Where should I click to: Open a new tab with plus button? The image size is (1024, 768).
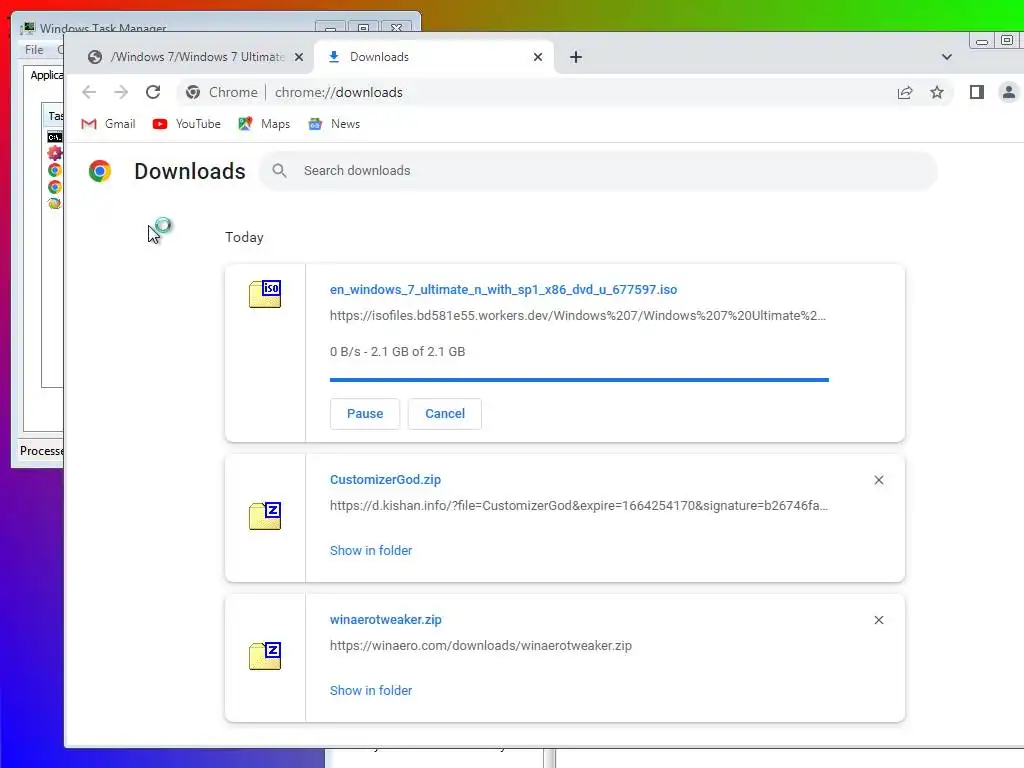(x=575, y=57)
